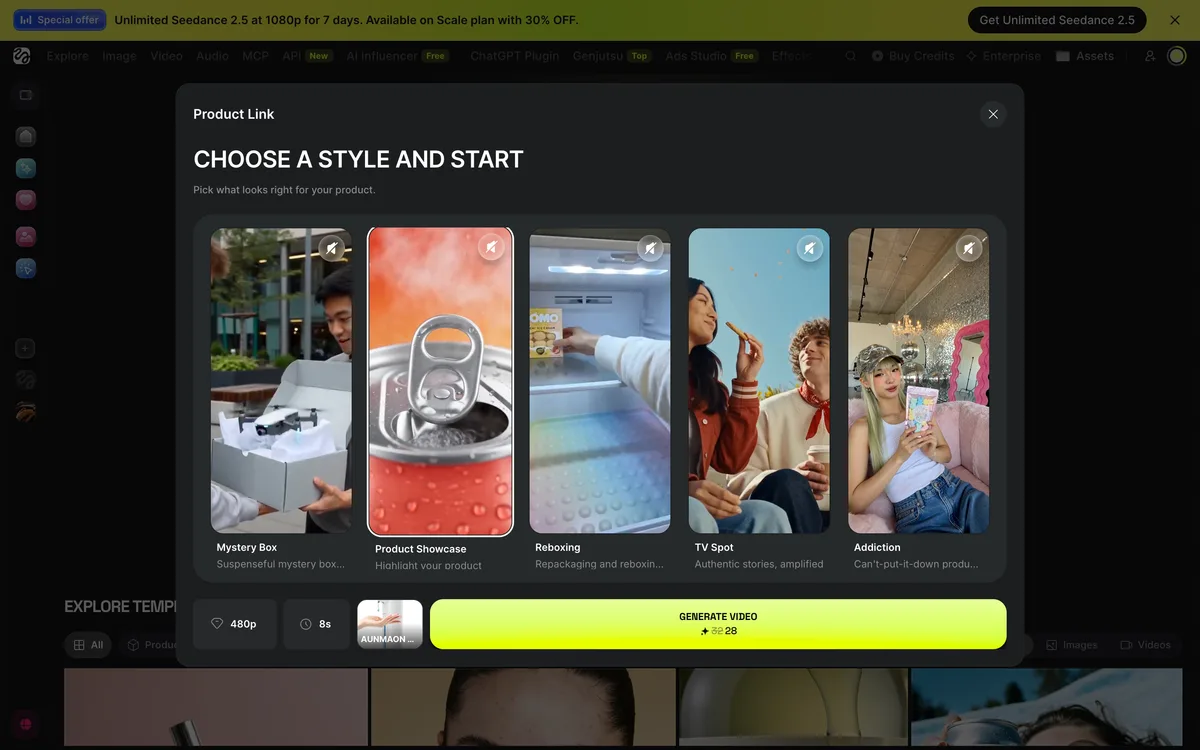1200x750 pixels.
Task: Open the ChatGPT Plugin nav item
Action: (514, 56)
